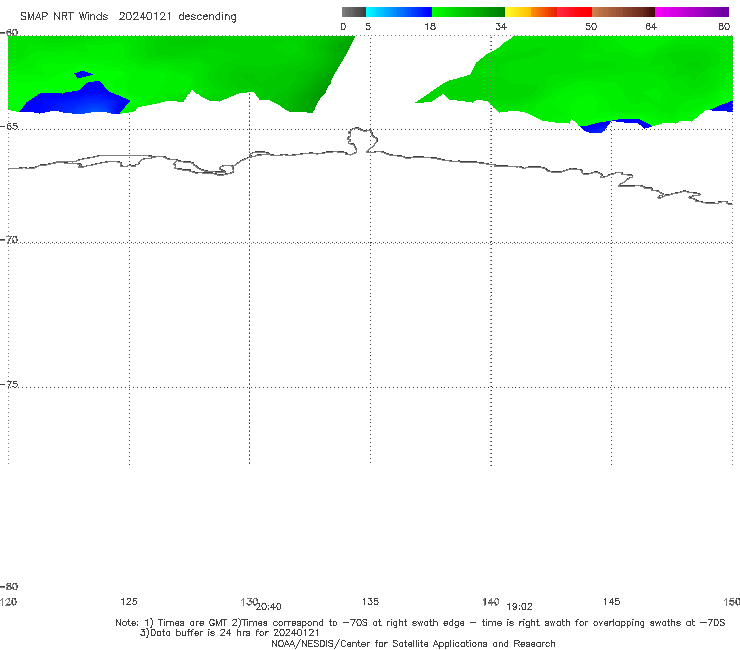Click the '130' longitude label

[x=249, y=601]
